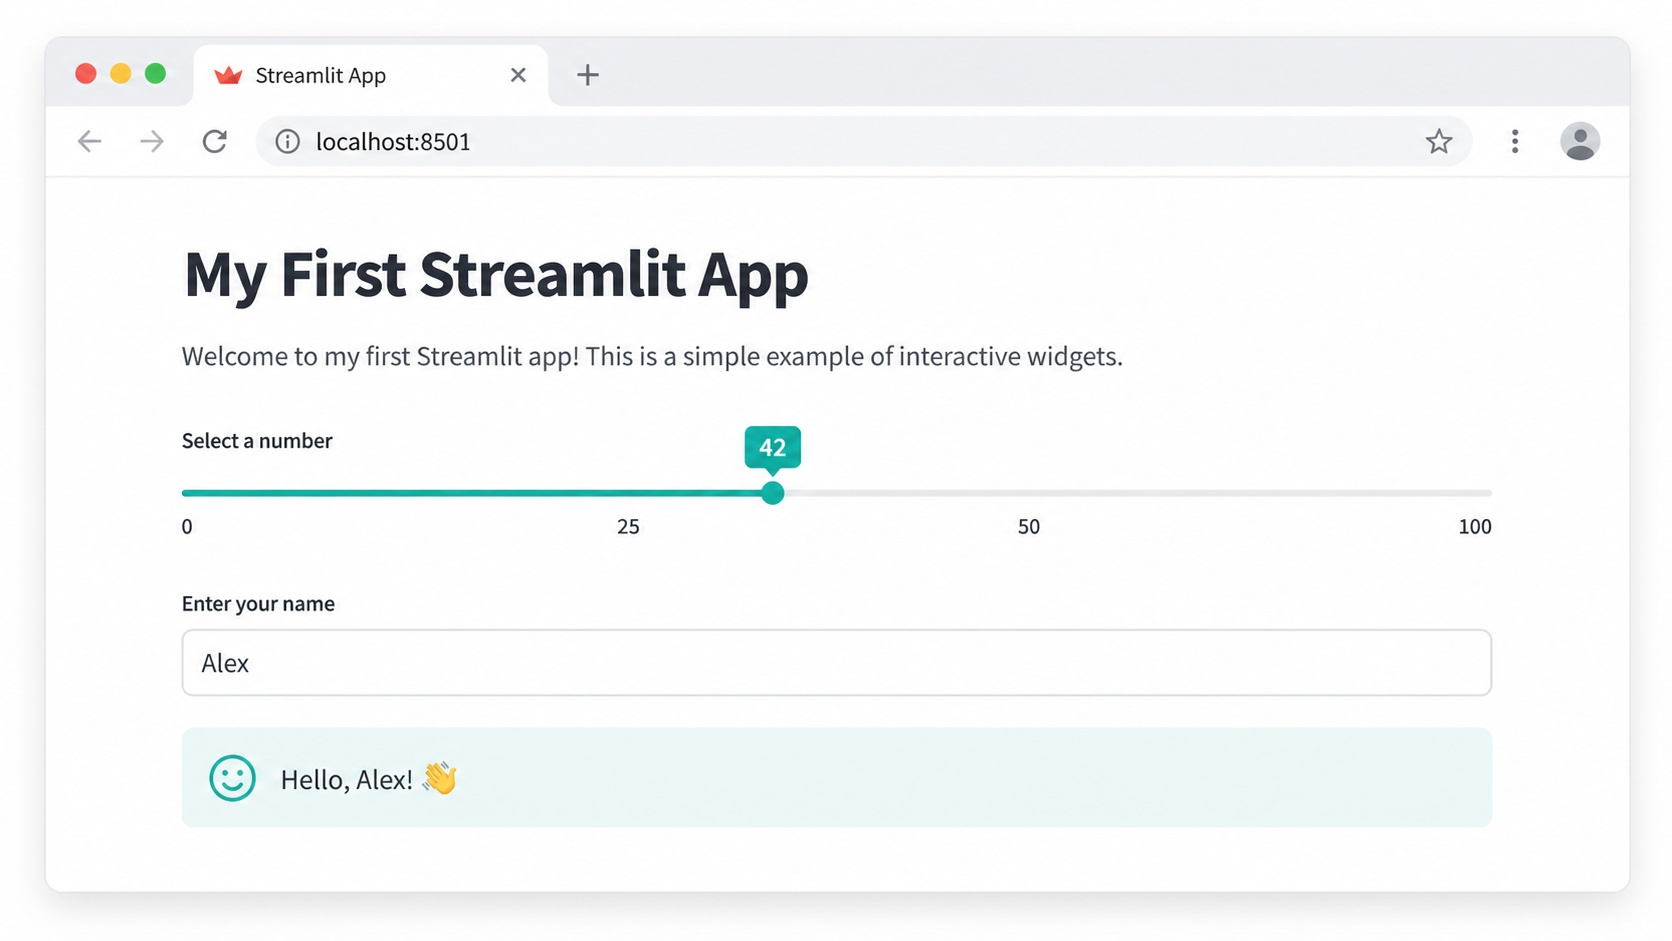
Task: Click the red crown favicon on the tab
Action: pyautogui.click(x=229, y=75)
